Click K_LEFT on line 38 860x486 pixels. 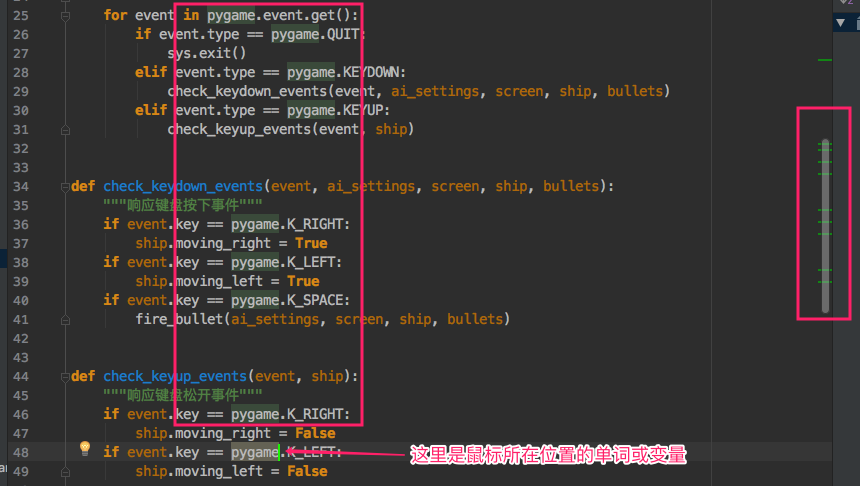pyautogui.click(x=311, y=262)
